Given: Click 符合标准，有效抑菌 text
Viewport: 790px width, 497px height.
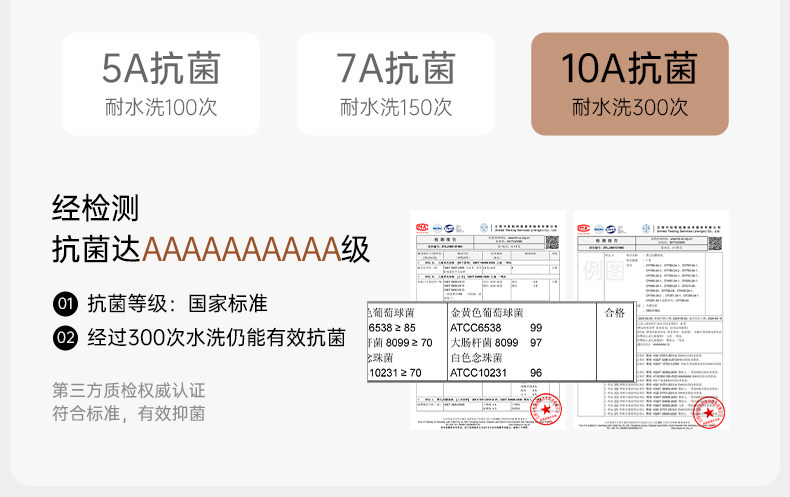Looking at the screenshot, I should click(x=129, y=413).
